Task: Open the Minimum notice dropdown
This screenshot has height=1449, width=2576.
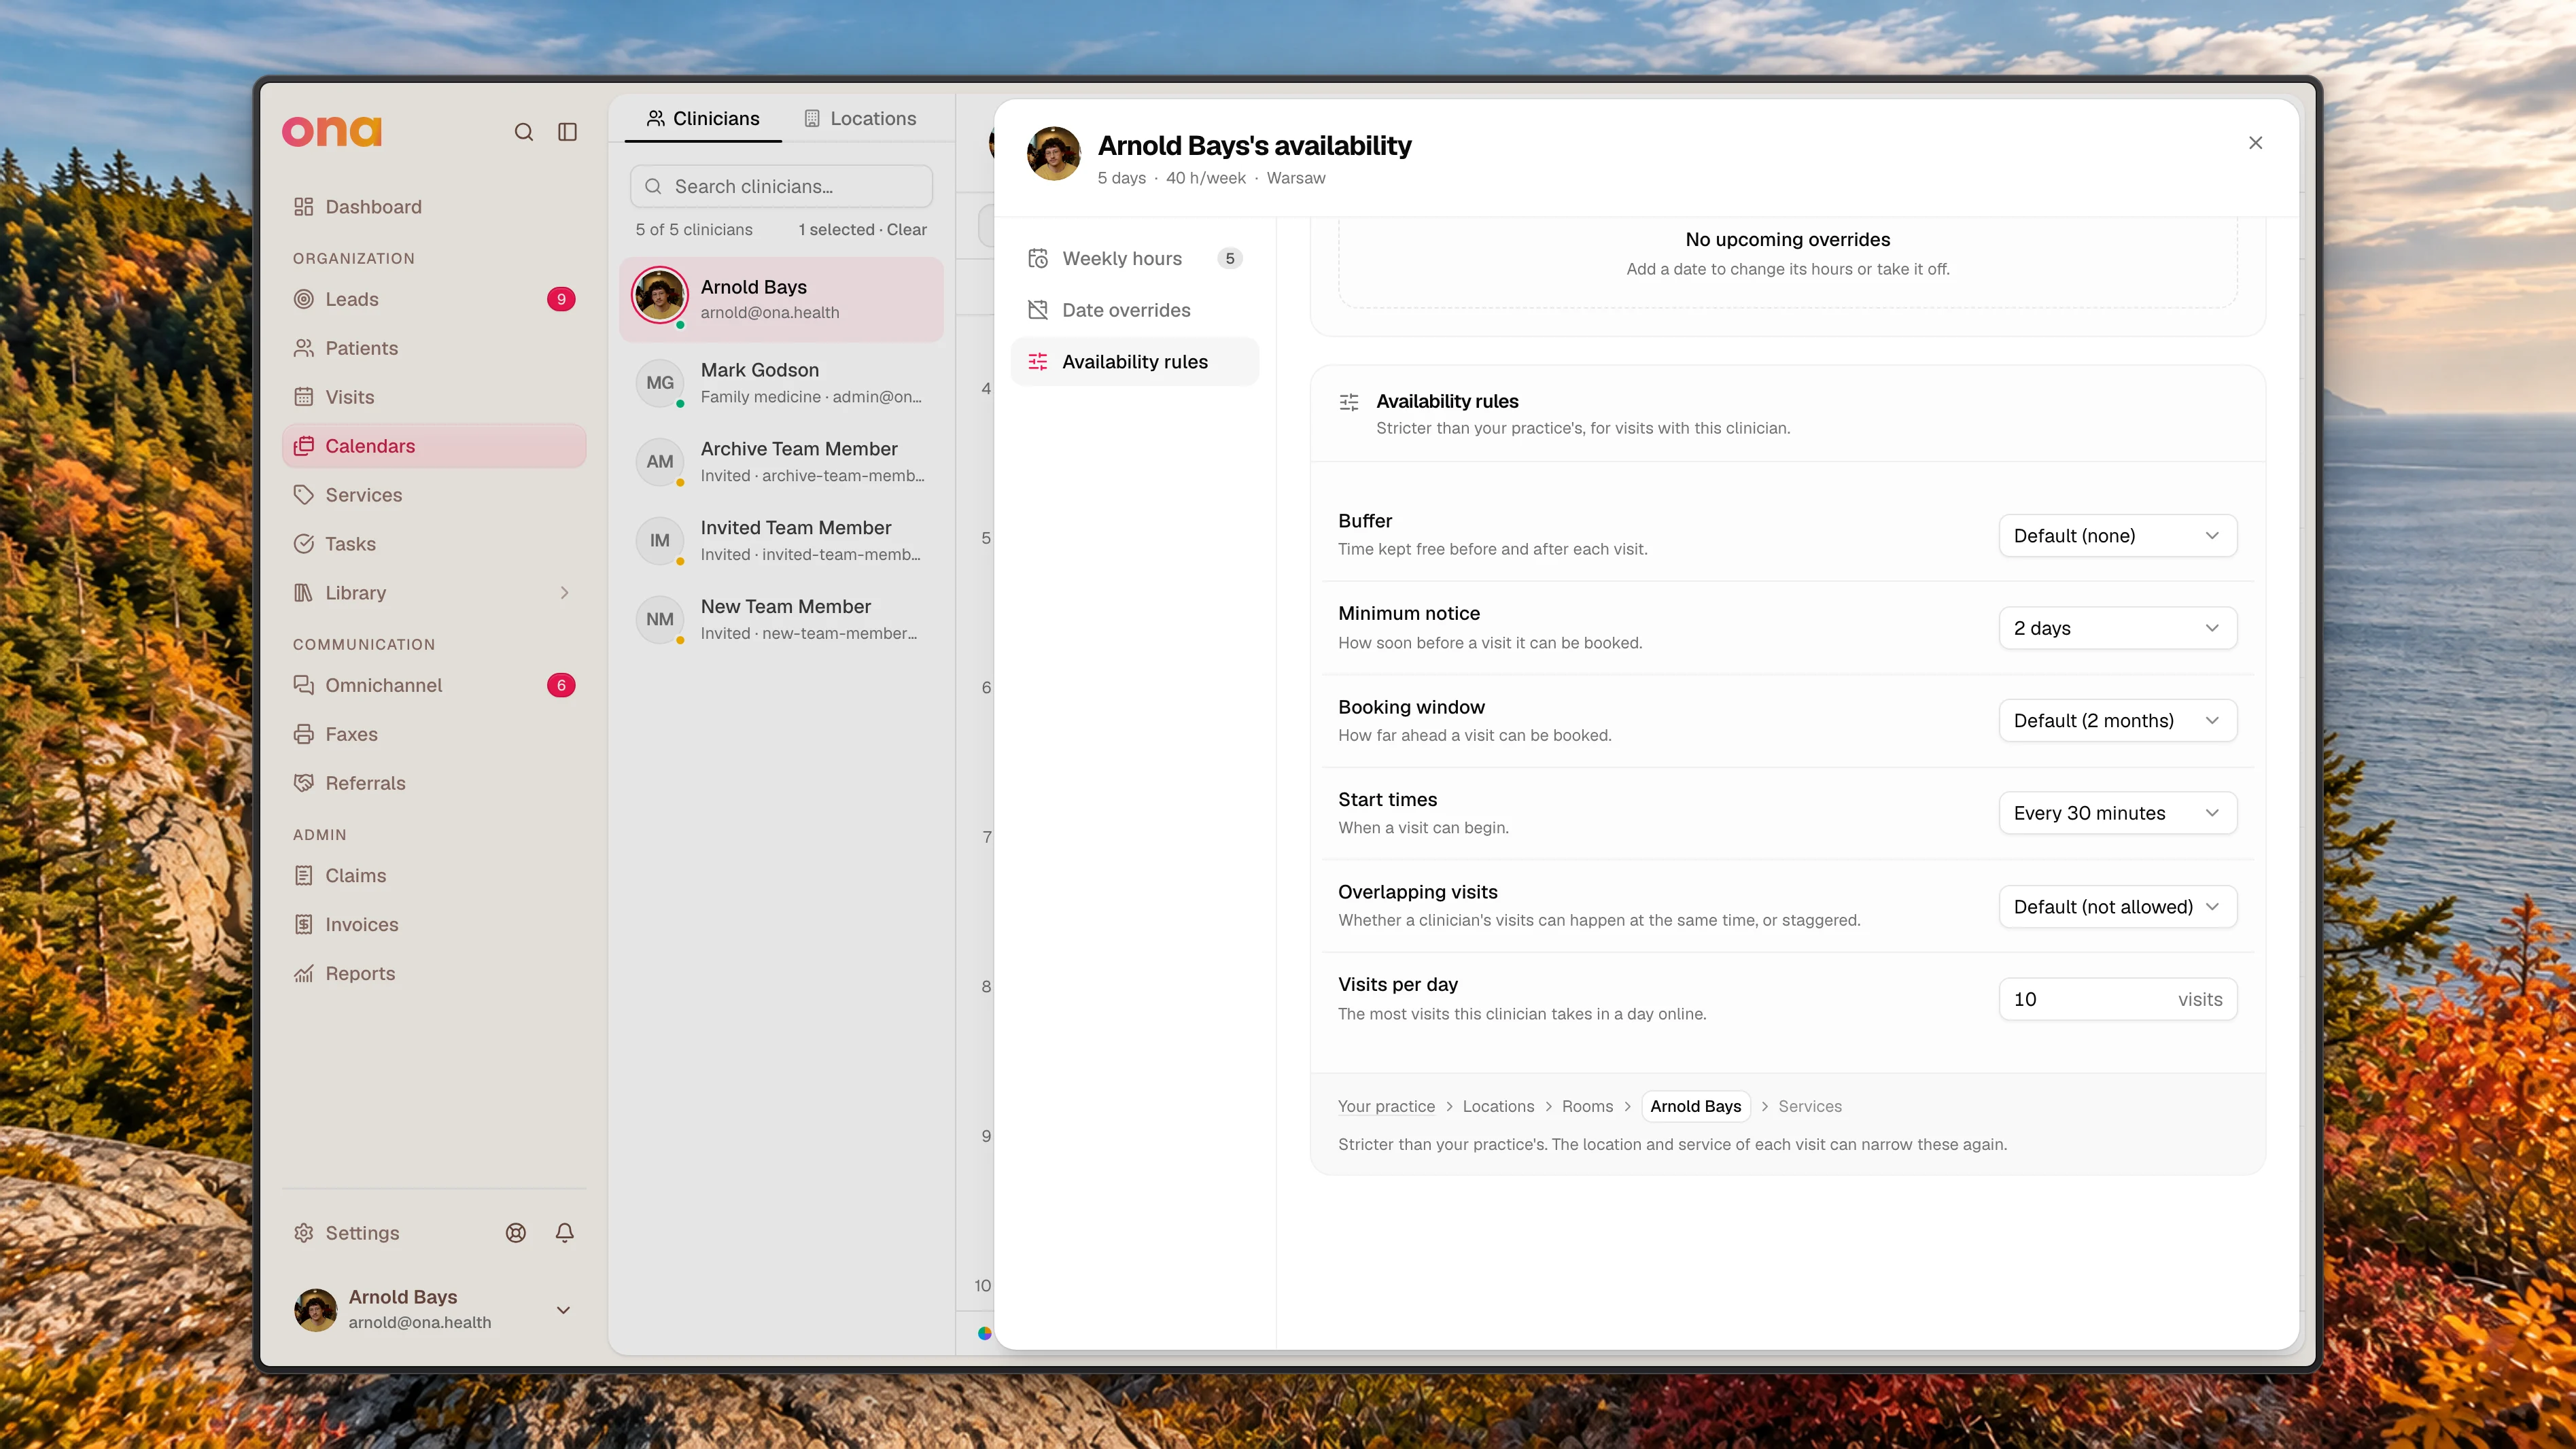Action: pyautogui.click(x=2117, y=628)
